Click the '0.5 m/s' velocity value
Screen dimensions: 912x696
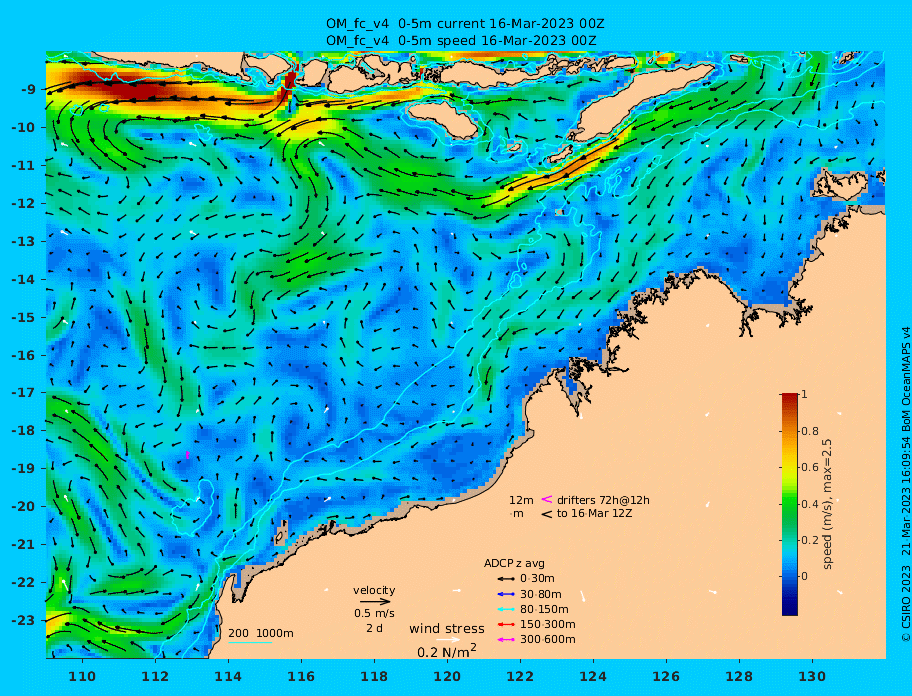tap(374, 613)
